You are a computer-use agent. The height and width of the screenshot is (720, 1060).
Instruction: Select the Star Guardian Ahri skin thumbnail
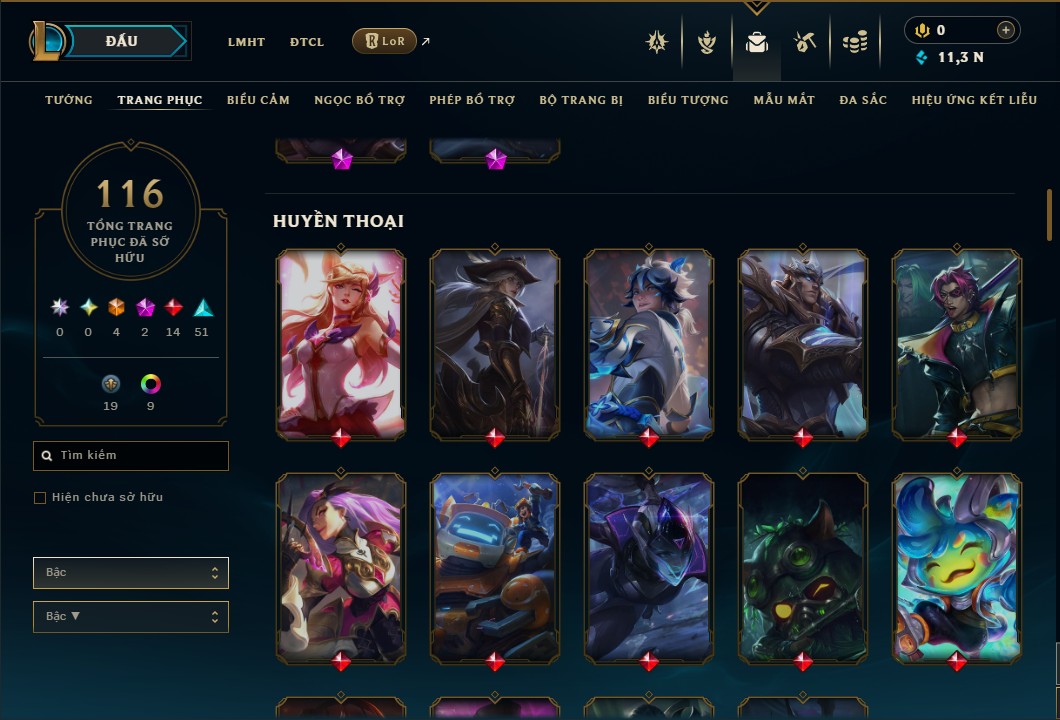pos(341,343)
